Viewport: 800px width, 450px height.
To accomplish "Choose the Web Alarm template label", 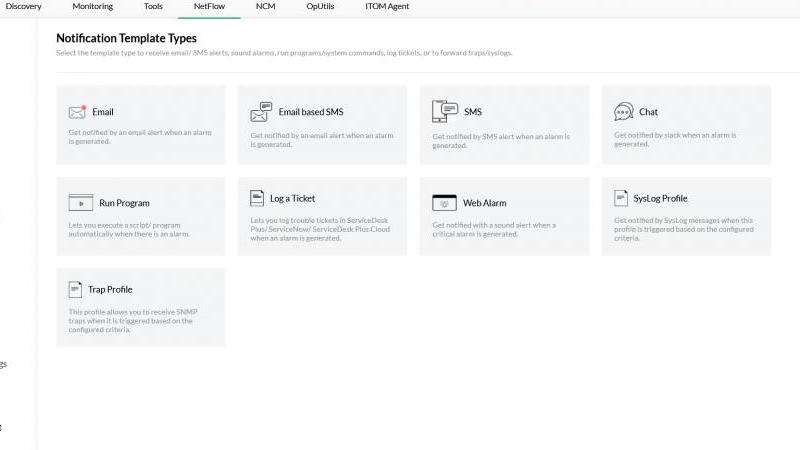I will (484, 203).
